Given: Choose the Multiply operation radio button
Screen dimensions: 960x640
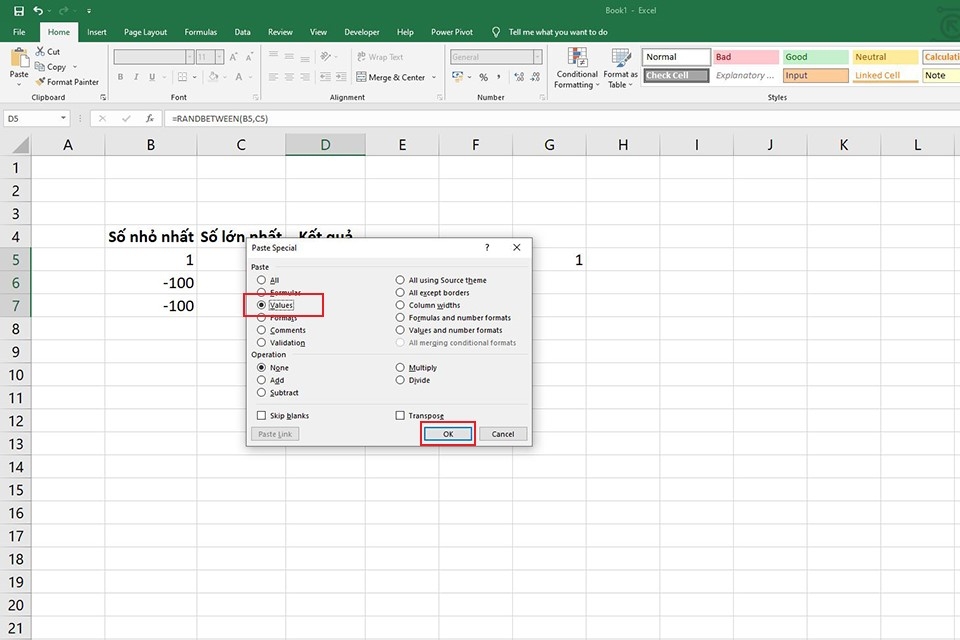Looking at the screenshot, I should tap(400, 367).
